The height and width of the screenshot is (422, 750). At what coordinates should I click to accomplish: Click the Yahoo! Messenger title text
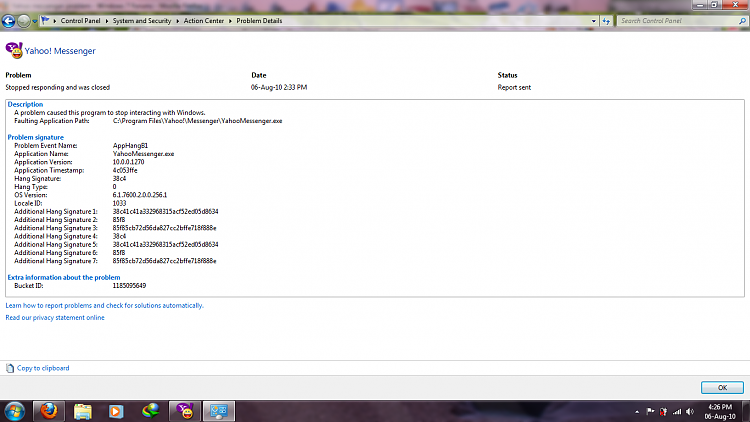tap(60, 51)
